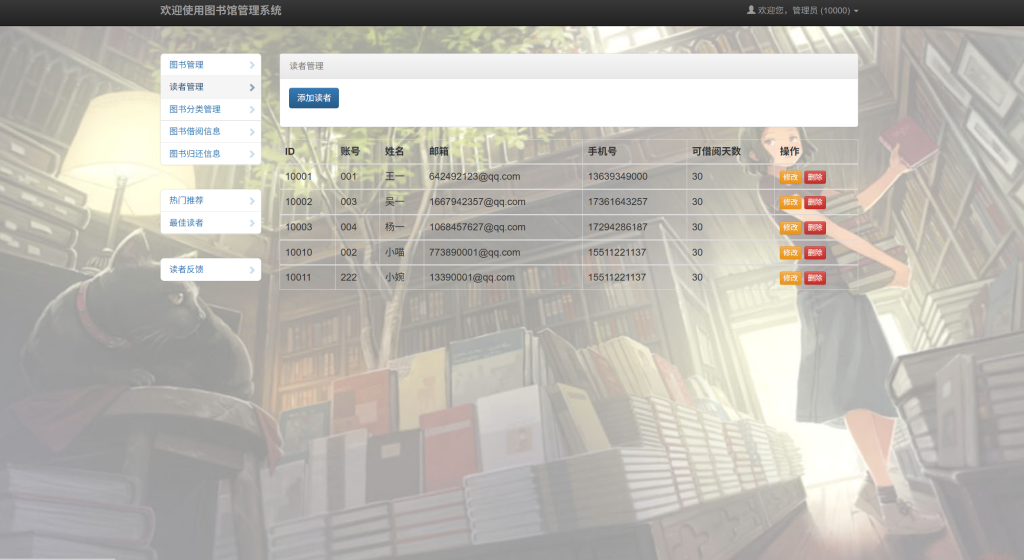Image resolution: width=1024 pixels, height=560 pixels.
Task: Click chevron arrow beside 读者管理
Action: point(252,87)
